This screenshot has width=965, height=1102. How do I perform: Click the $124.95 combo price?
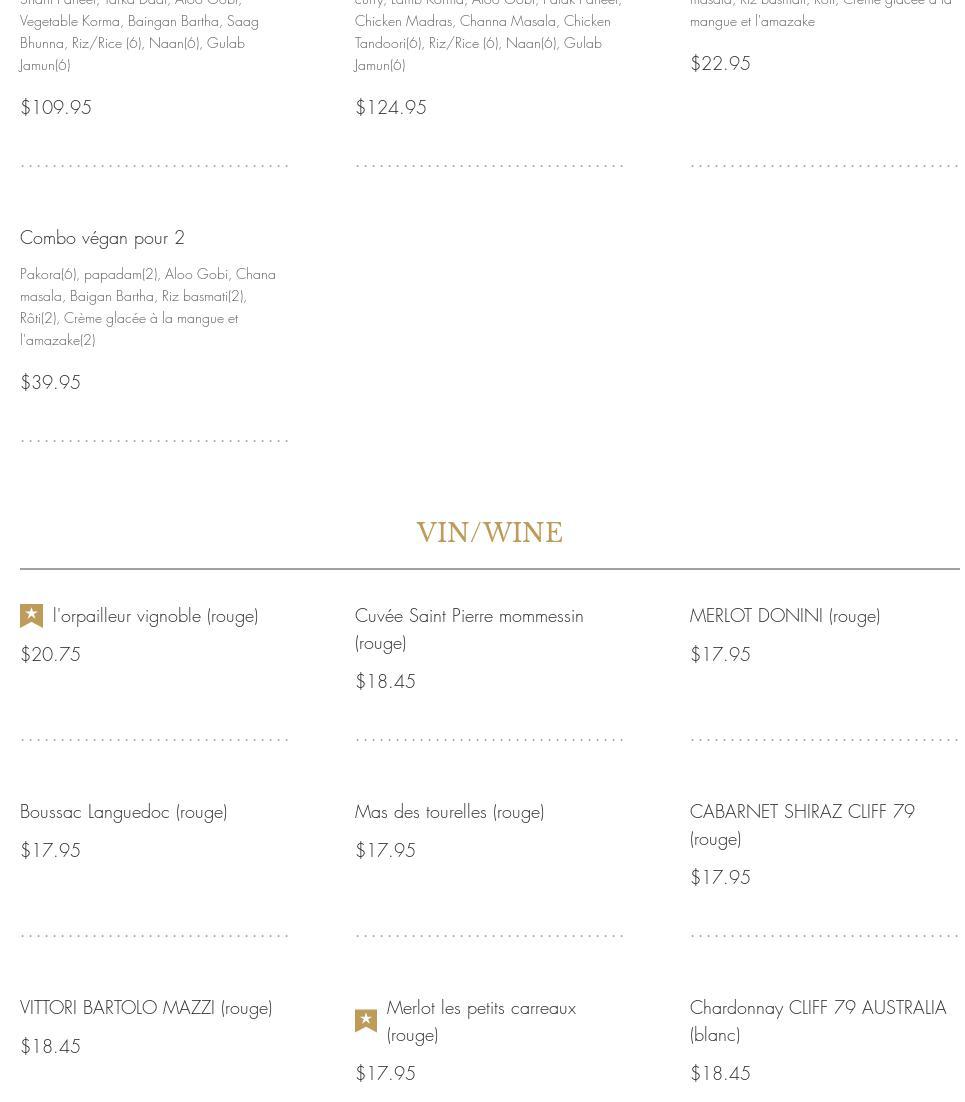pos(391,108)
